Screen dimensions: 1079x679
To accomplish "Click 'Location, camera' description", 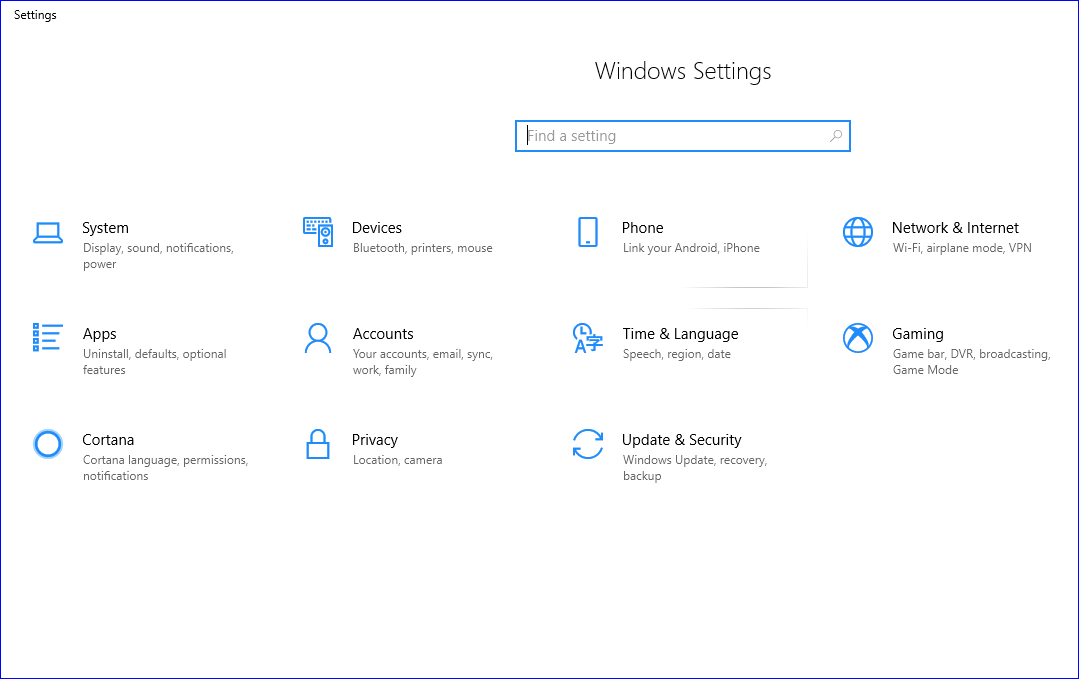I will point(398,460).
